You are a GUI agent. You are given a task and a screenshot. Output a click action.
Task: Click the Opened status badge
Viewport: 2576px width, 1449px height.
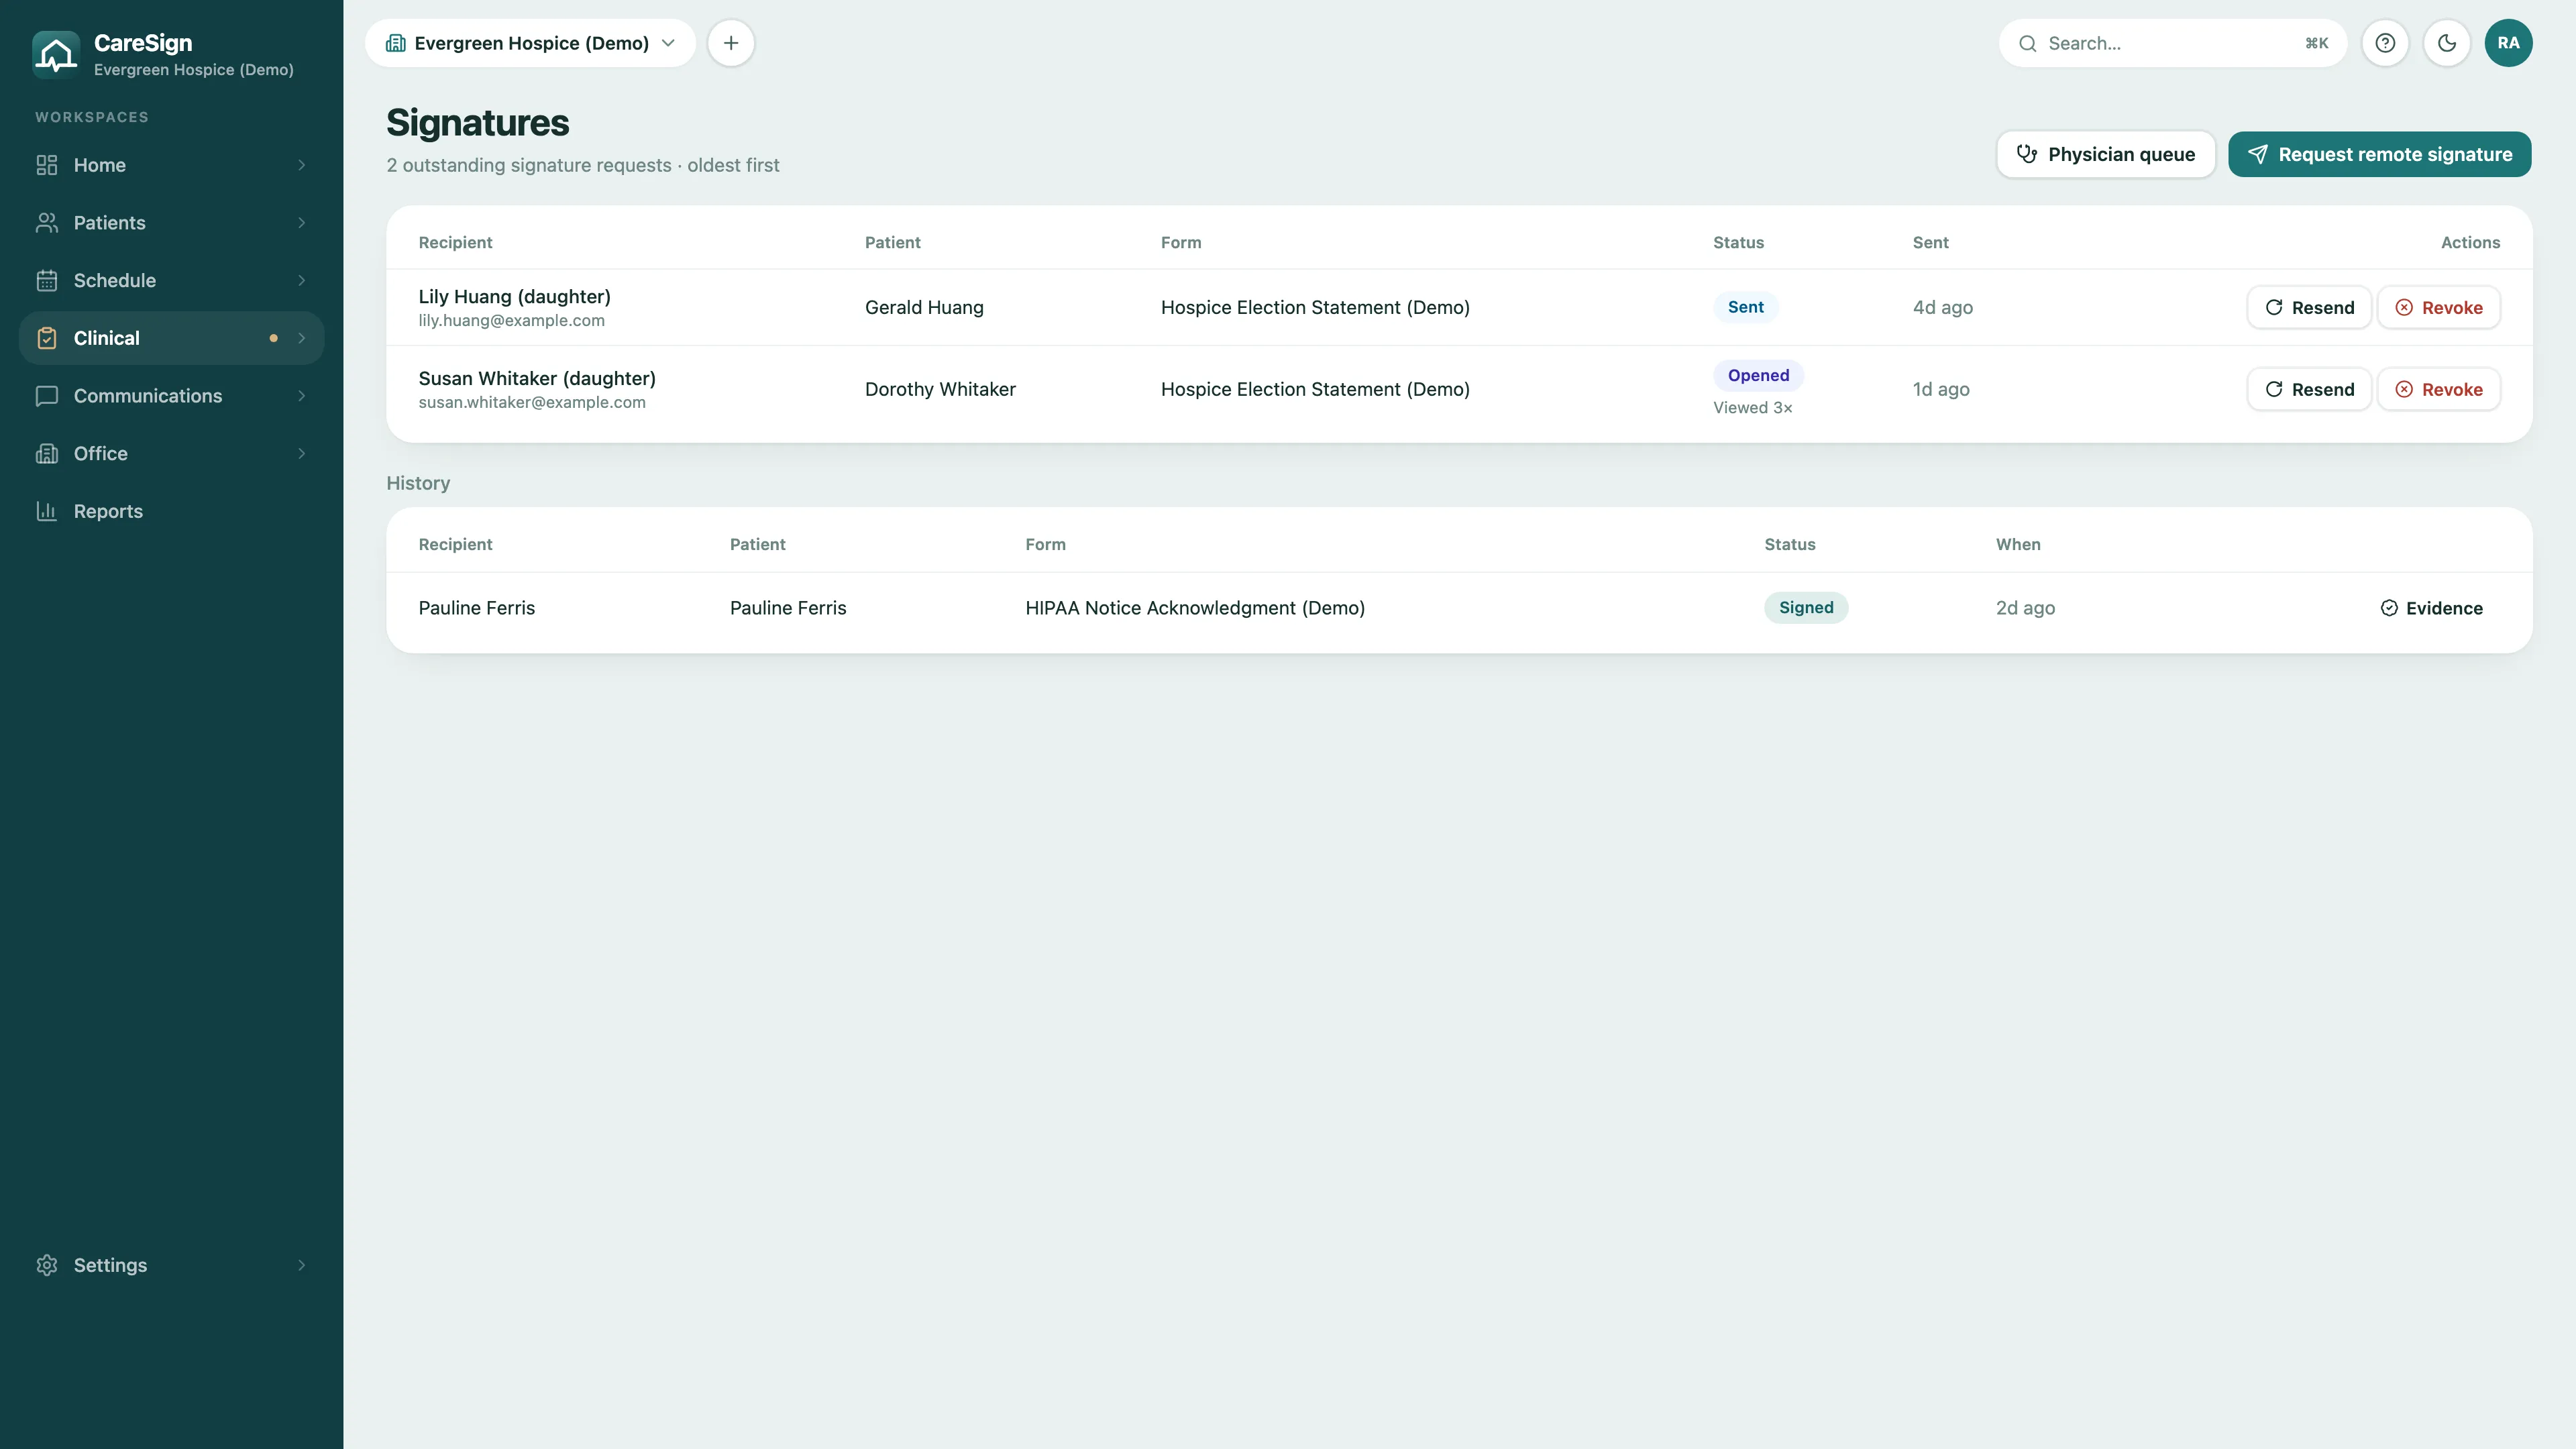(x=1758, y=375)
